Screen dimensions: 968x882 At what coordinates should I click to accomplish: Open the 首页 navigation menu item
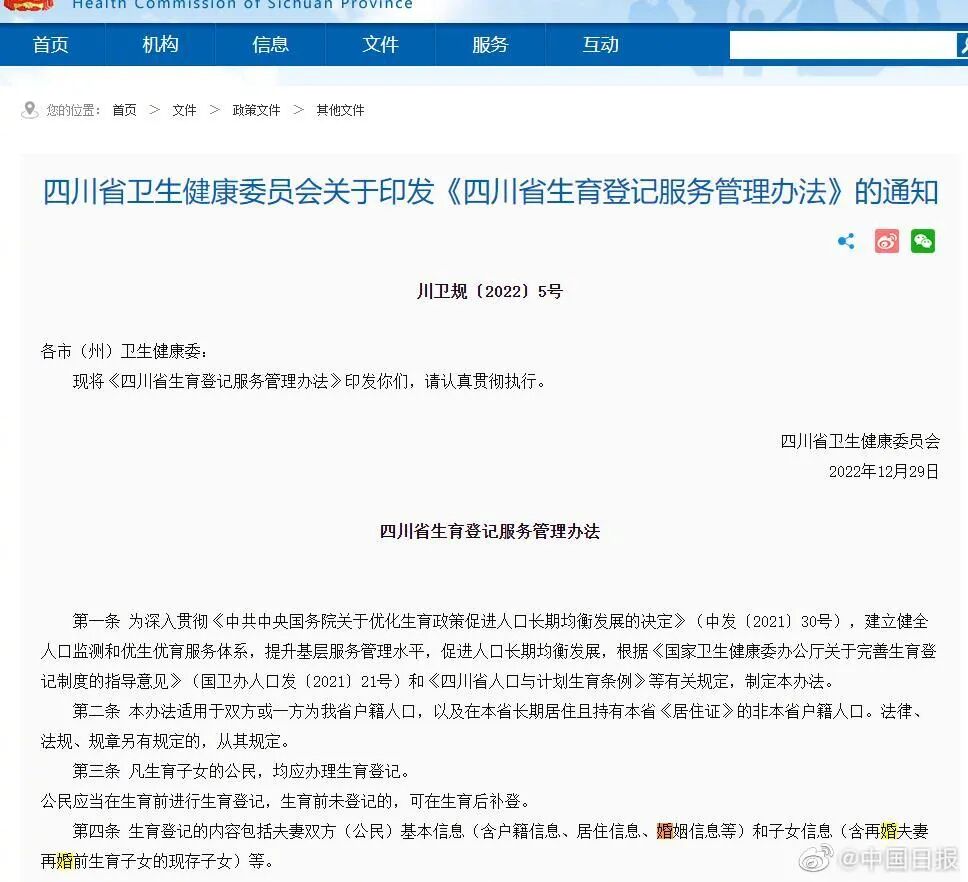pyautogui.click(x=51, y=44)
